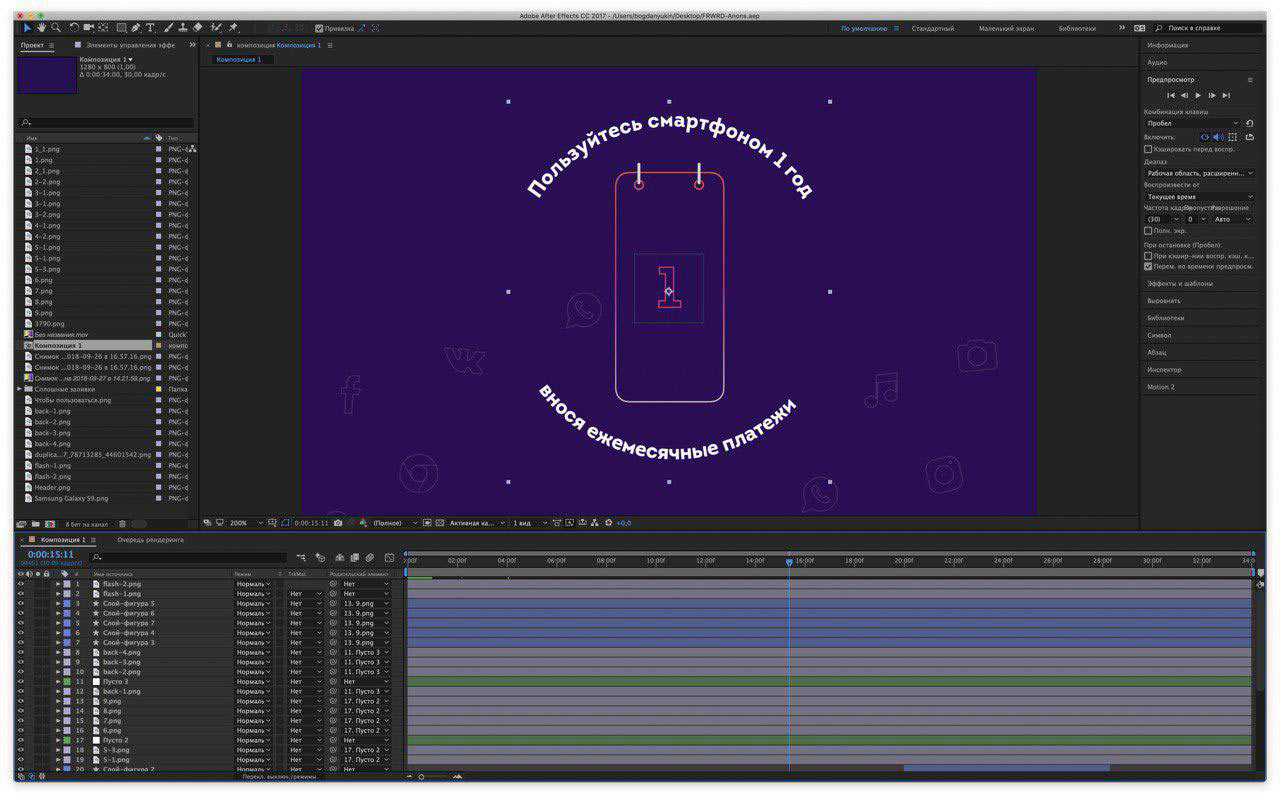Expand the Слой-фигура 5 layer properties

click(x=59, y=604)
